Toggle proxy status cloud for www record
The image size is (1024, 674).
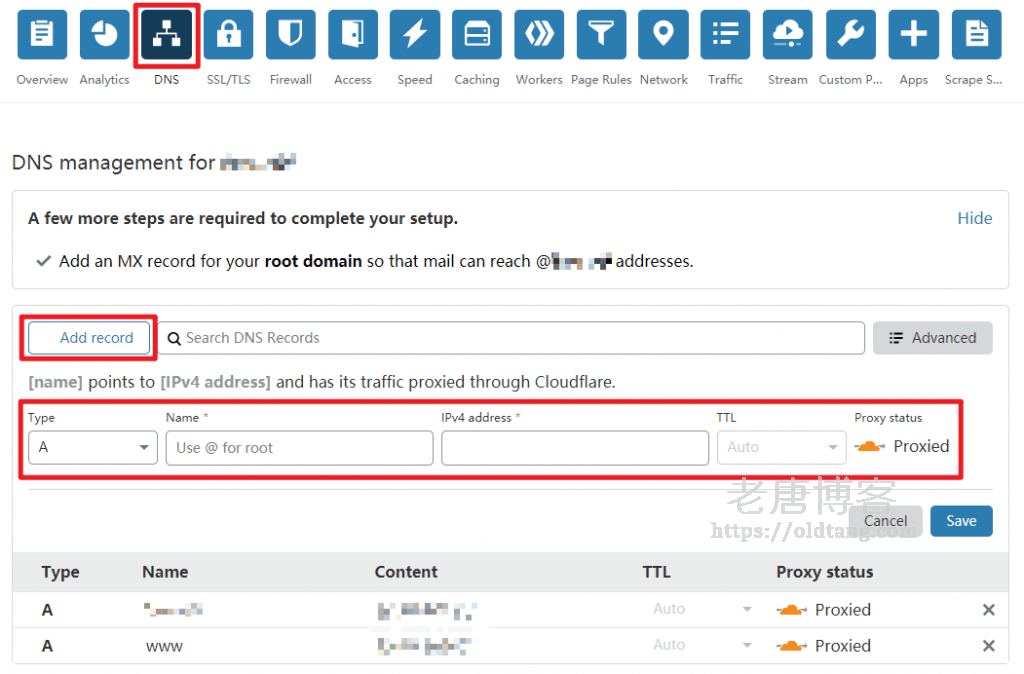pos(792,646)
